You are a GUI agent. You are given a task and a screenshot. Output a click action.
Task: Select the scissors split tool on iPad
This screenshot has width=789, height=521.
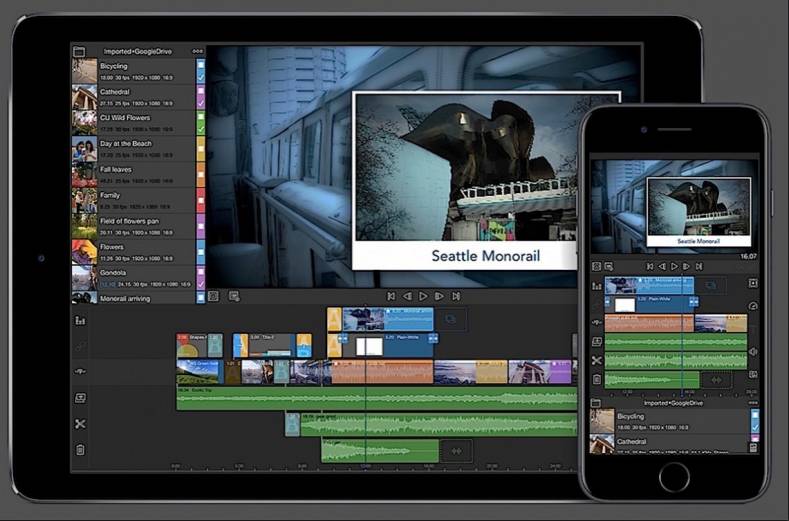[x=80, y=424]
